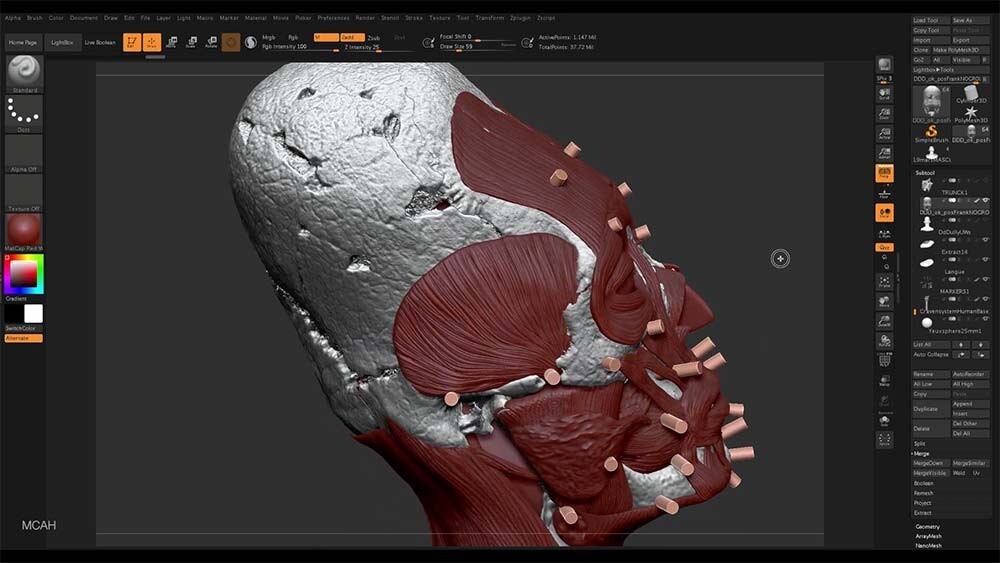Toggle the Zadd sculpt mode

(x=352, y=38)
